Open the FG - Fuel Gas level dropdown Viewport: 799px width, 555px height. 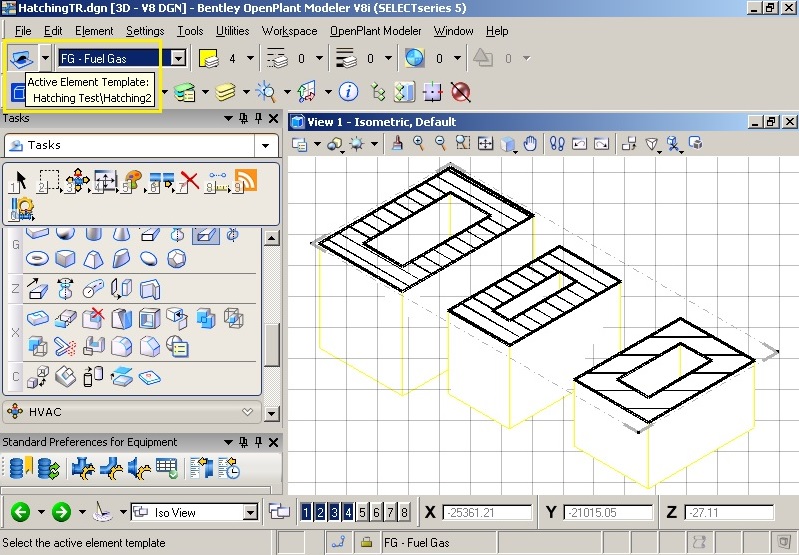178,58
